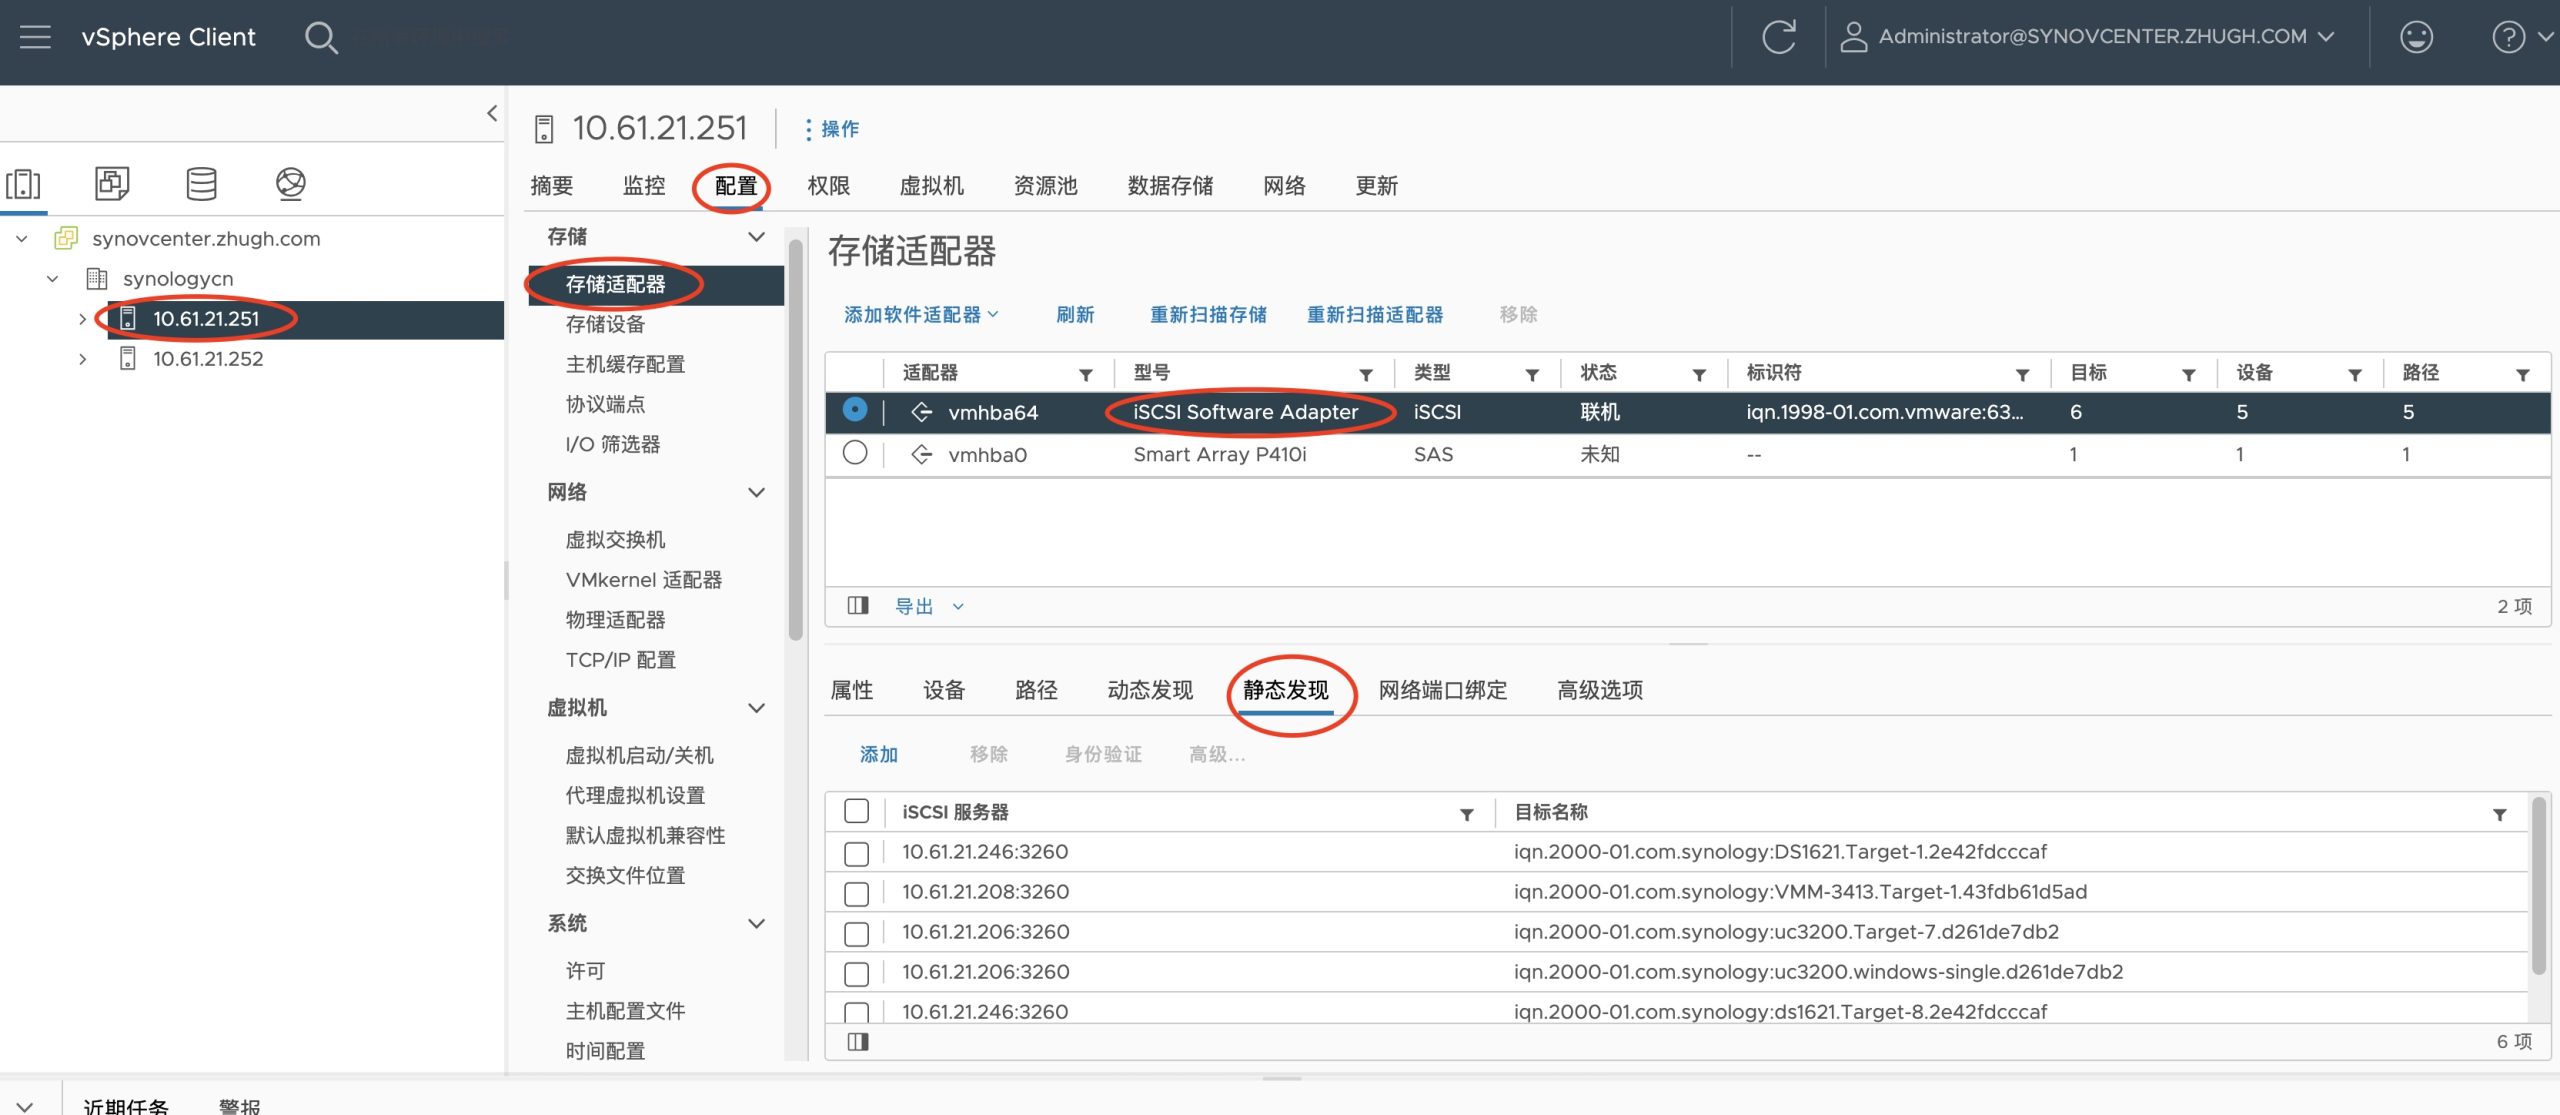Viewport: 2560px width, 1115px height.
Task: Open the 近期任务 bottom panel tab
Action: [126, 1105]
